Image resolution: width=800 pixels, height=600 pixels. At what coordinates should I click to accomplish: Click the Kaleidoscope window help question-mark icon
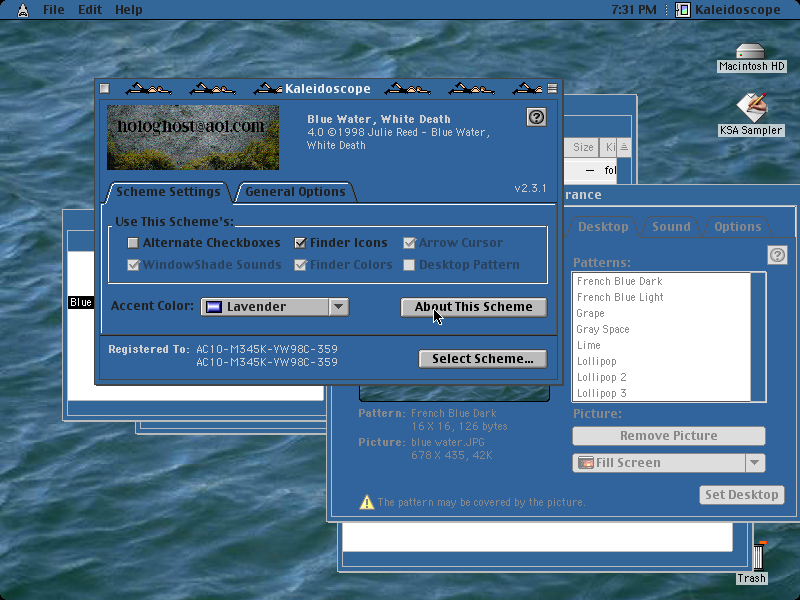coord(536,117)
